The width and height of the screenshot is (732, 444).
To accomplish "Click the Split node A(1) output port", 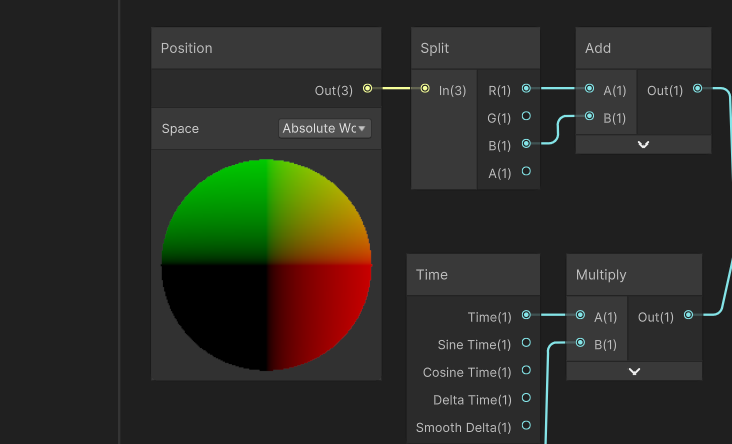I will (x=526, y=172).
